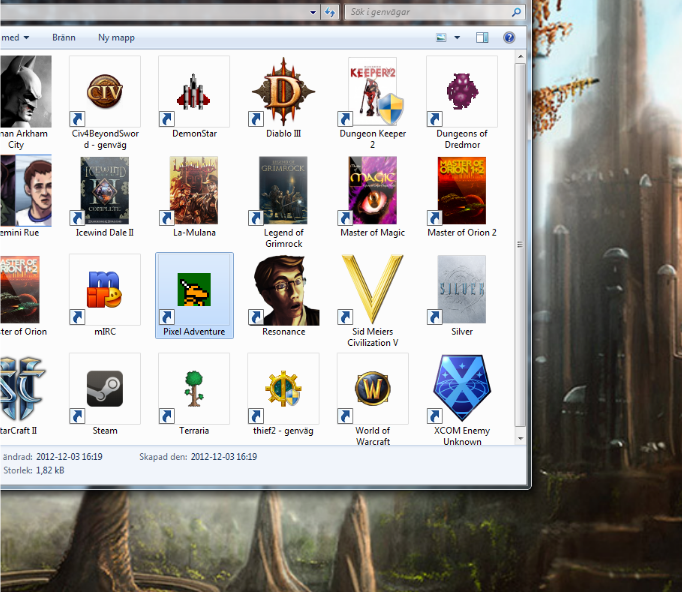Image resolution: width=682 pixels, height=592 pixels.
Task: Click the Bränn toolbar button
Action: (64, 38)
